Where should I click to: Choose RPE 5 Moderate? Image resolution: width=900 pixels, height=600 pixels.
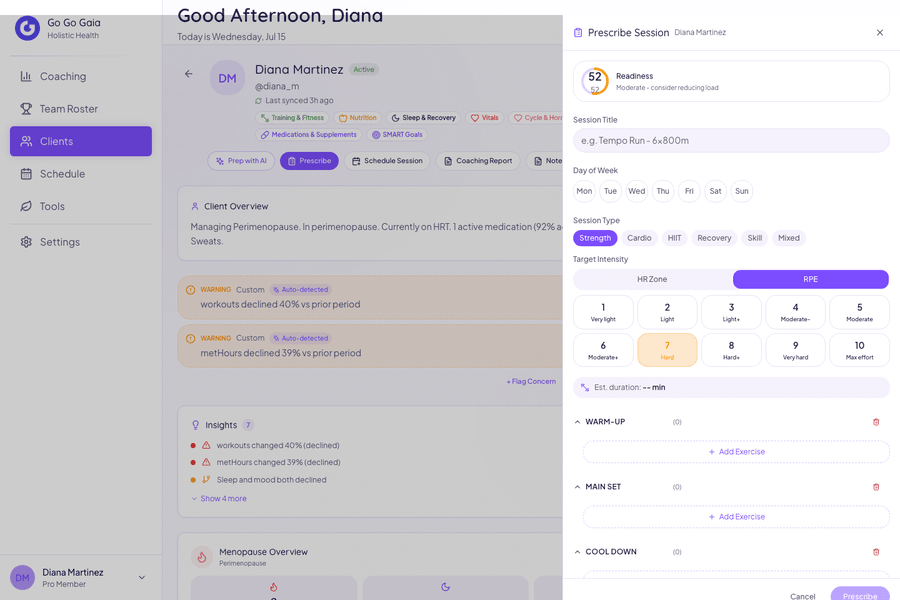[x=860, y=312]
